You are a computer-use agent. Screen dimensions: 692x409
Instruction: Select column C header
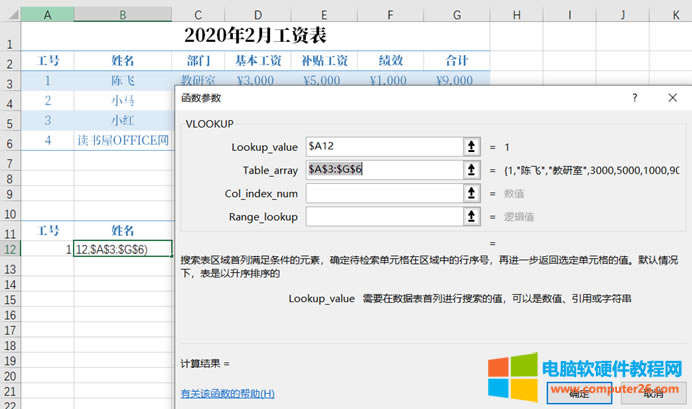(198, 15)
